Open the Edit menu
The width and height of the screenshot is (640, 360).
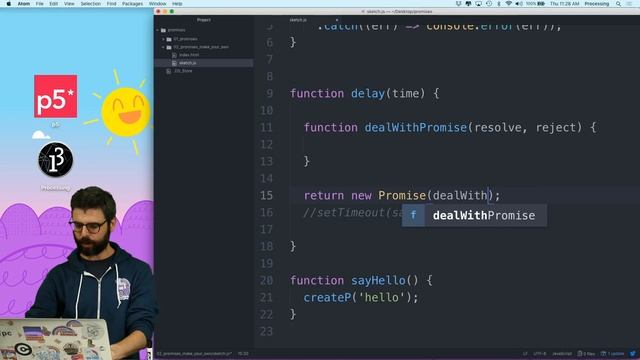[53, 4]
